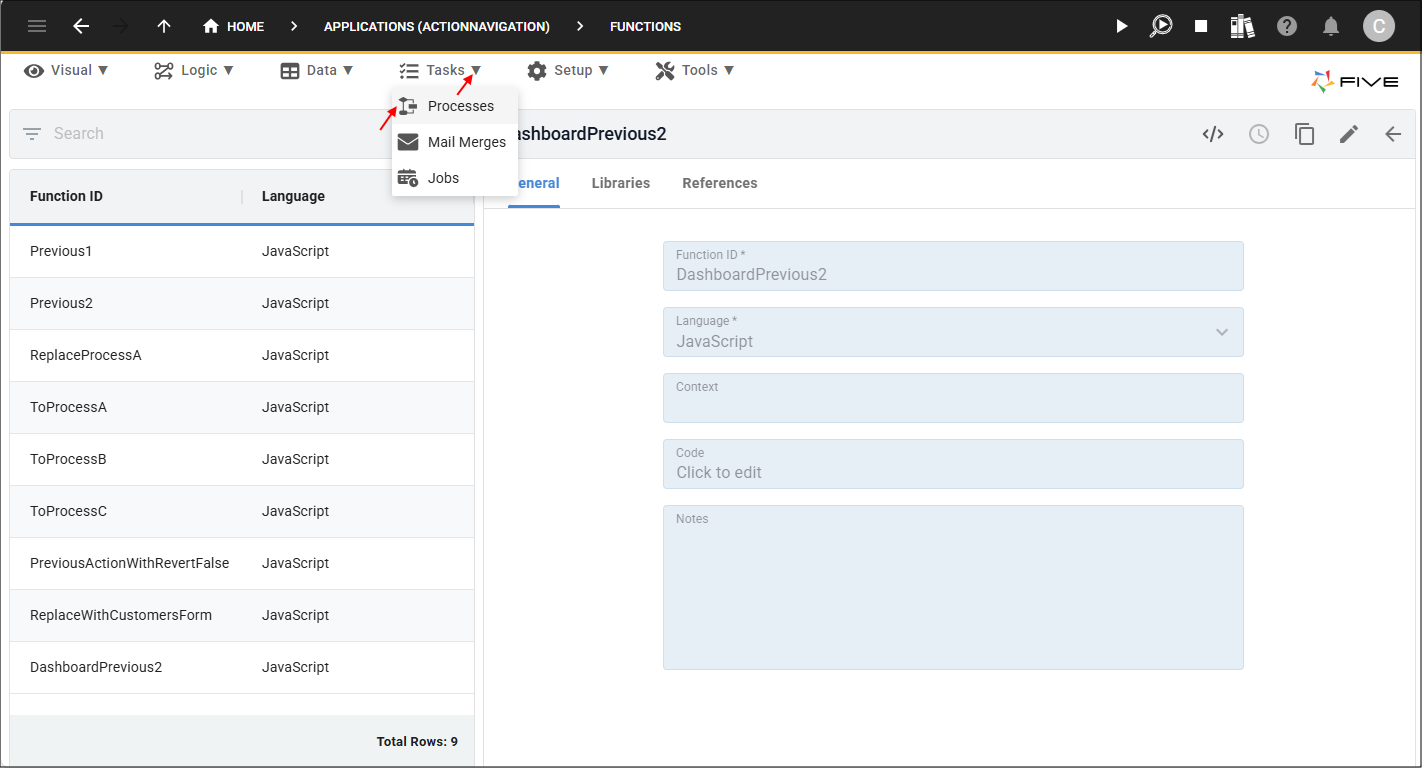Switch to the Libraries tab
Image resolution: width=1422 pixels, height=768 pixels.
click(x=620, y=183)
